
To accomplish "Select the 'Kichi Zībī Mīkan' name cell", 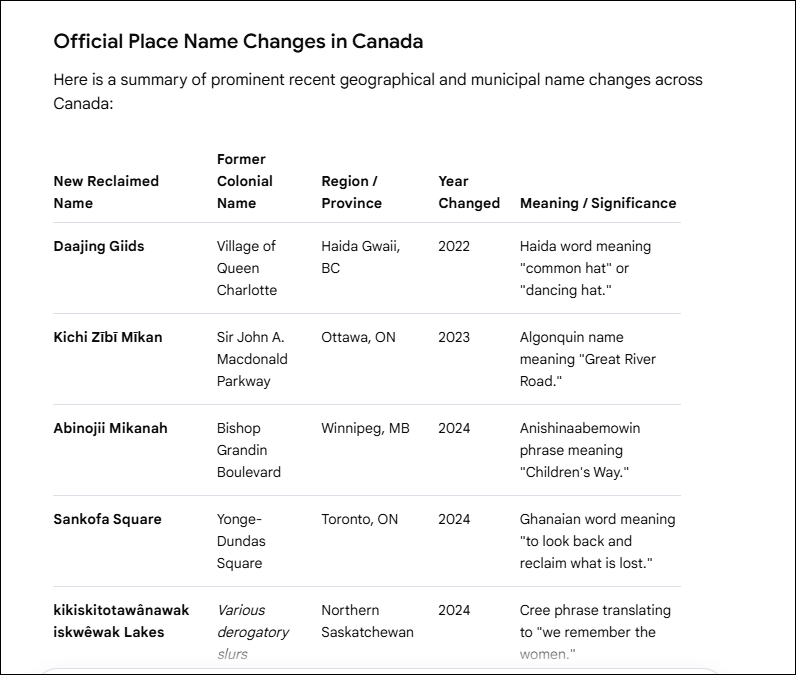I will point(108,337).
